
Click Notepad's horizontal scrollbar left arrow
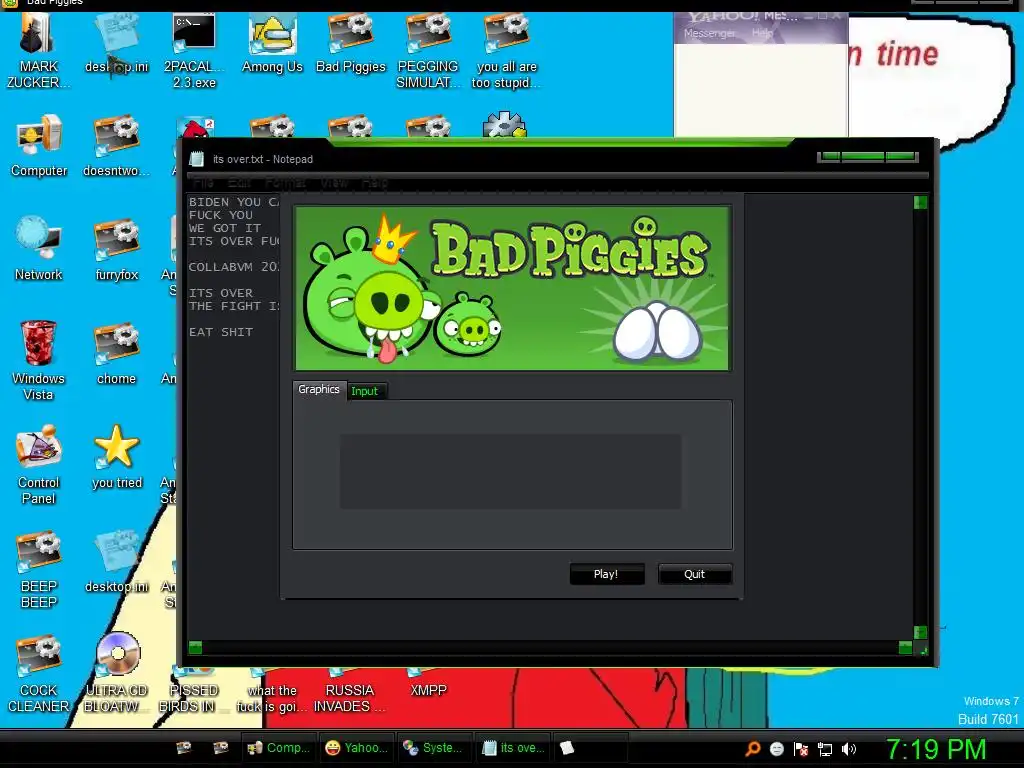click(195, 647)
